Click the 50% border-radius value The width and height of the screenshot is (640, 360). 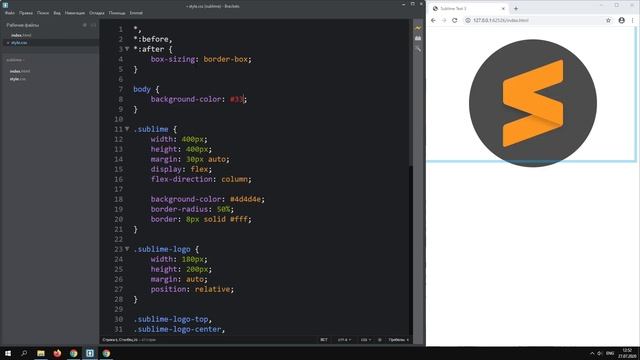point(223,209)
